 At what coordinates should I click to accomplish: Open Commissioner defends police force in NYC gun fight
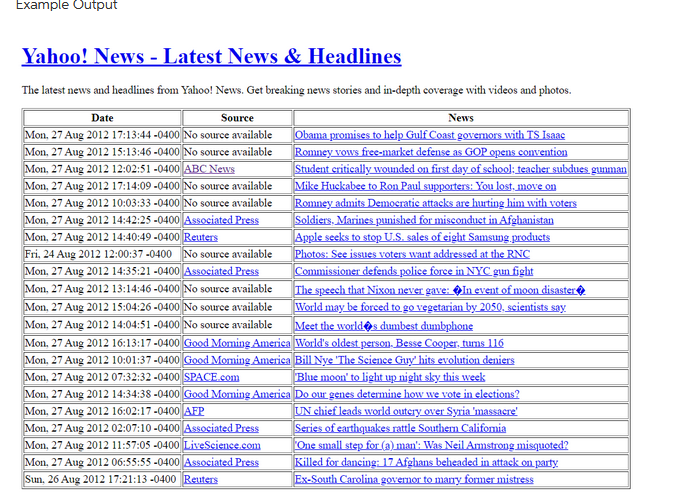(414, 271)
